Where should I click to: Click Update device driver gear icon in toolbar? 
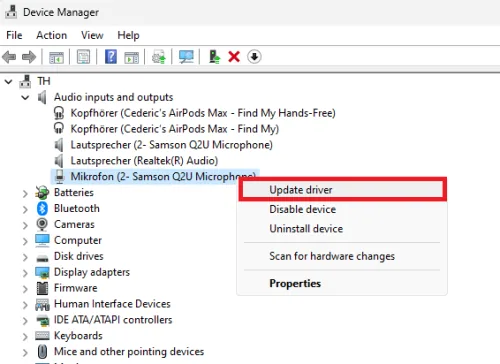[x=159, y=57]
